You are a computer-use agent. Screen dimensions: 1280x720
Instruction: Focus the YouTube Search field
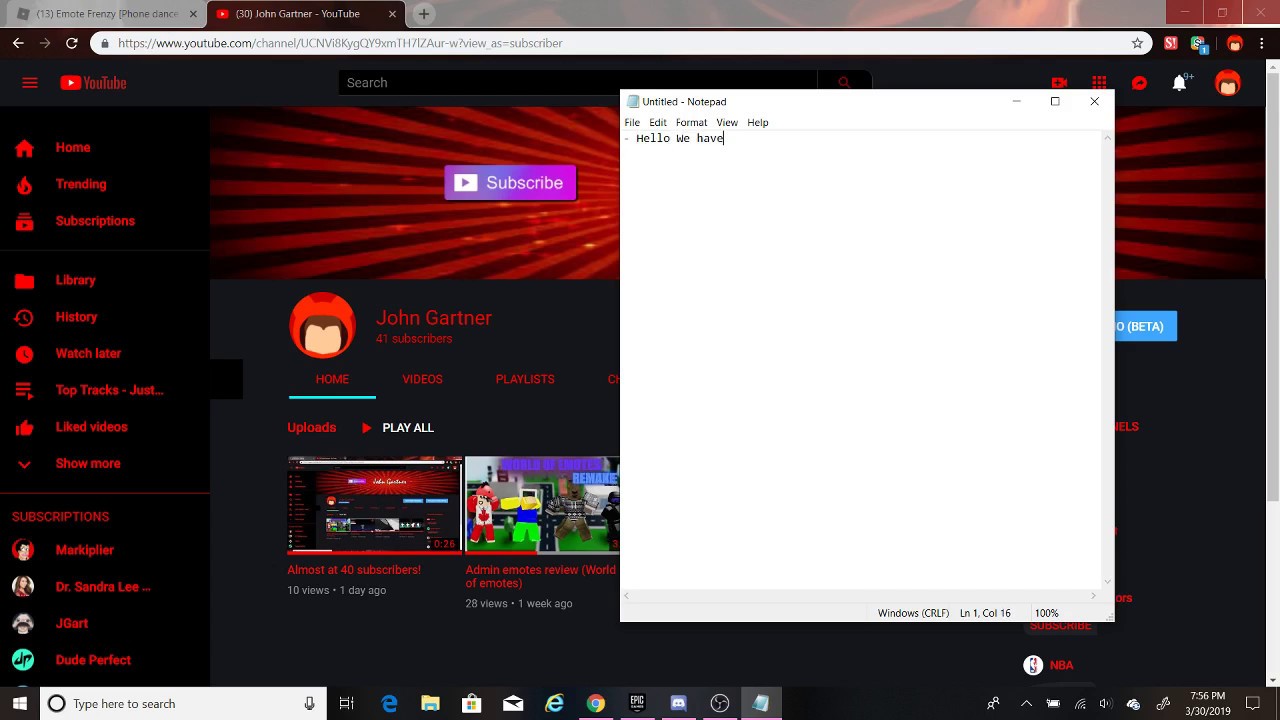tap(578, 83)
